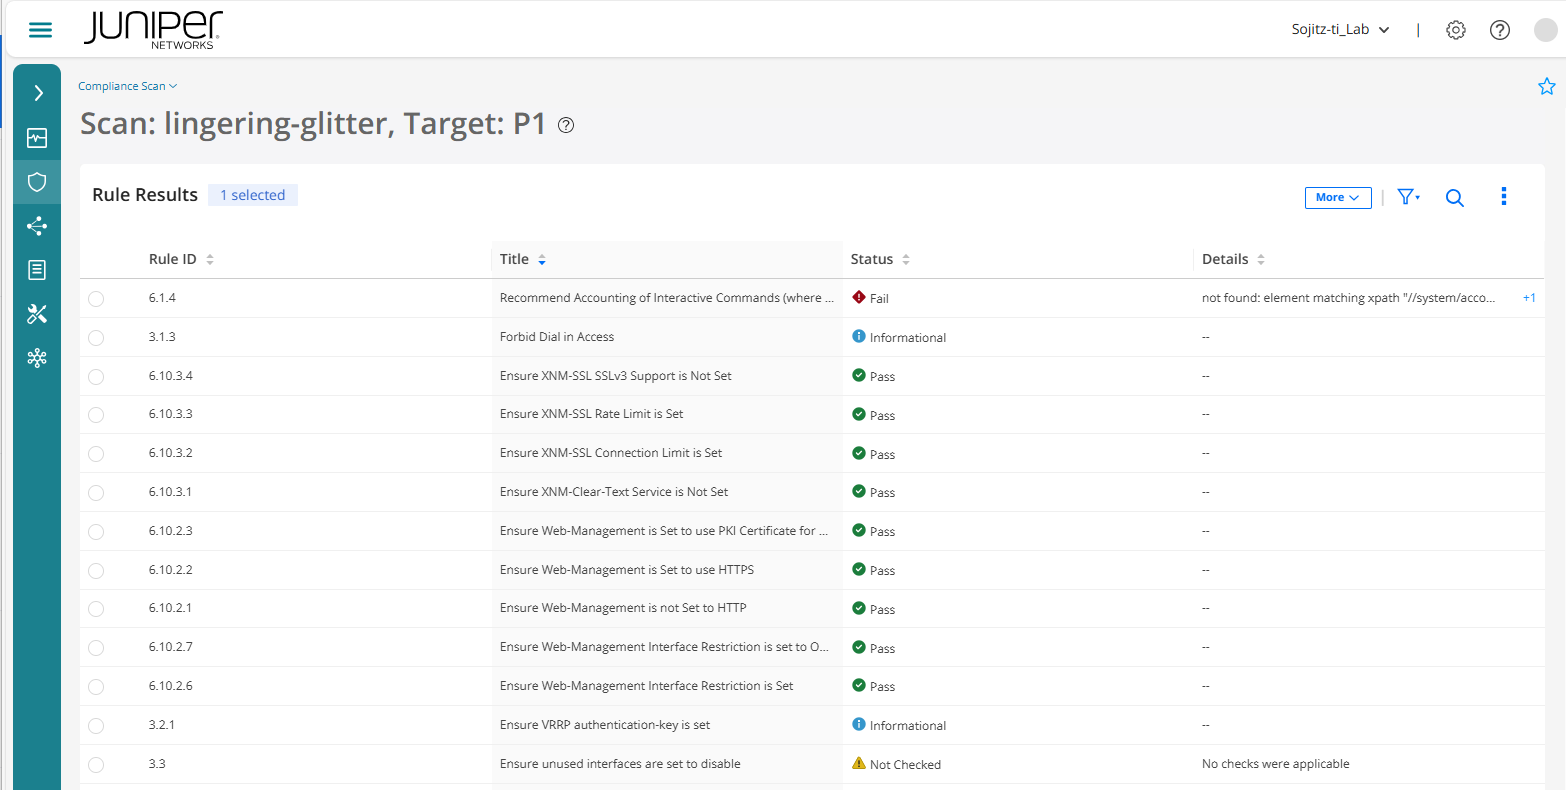Open the filter funnel dropdown
The height and width of the screenshot is (790, 1566).
[1408, 198]
